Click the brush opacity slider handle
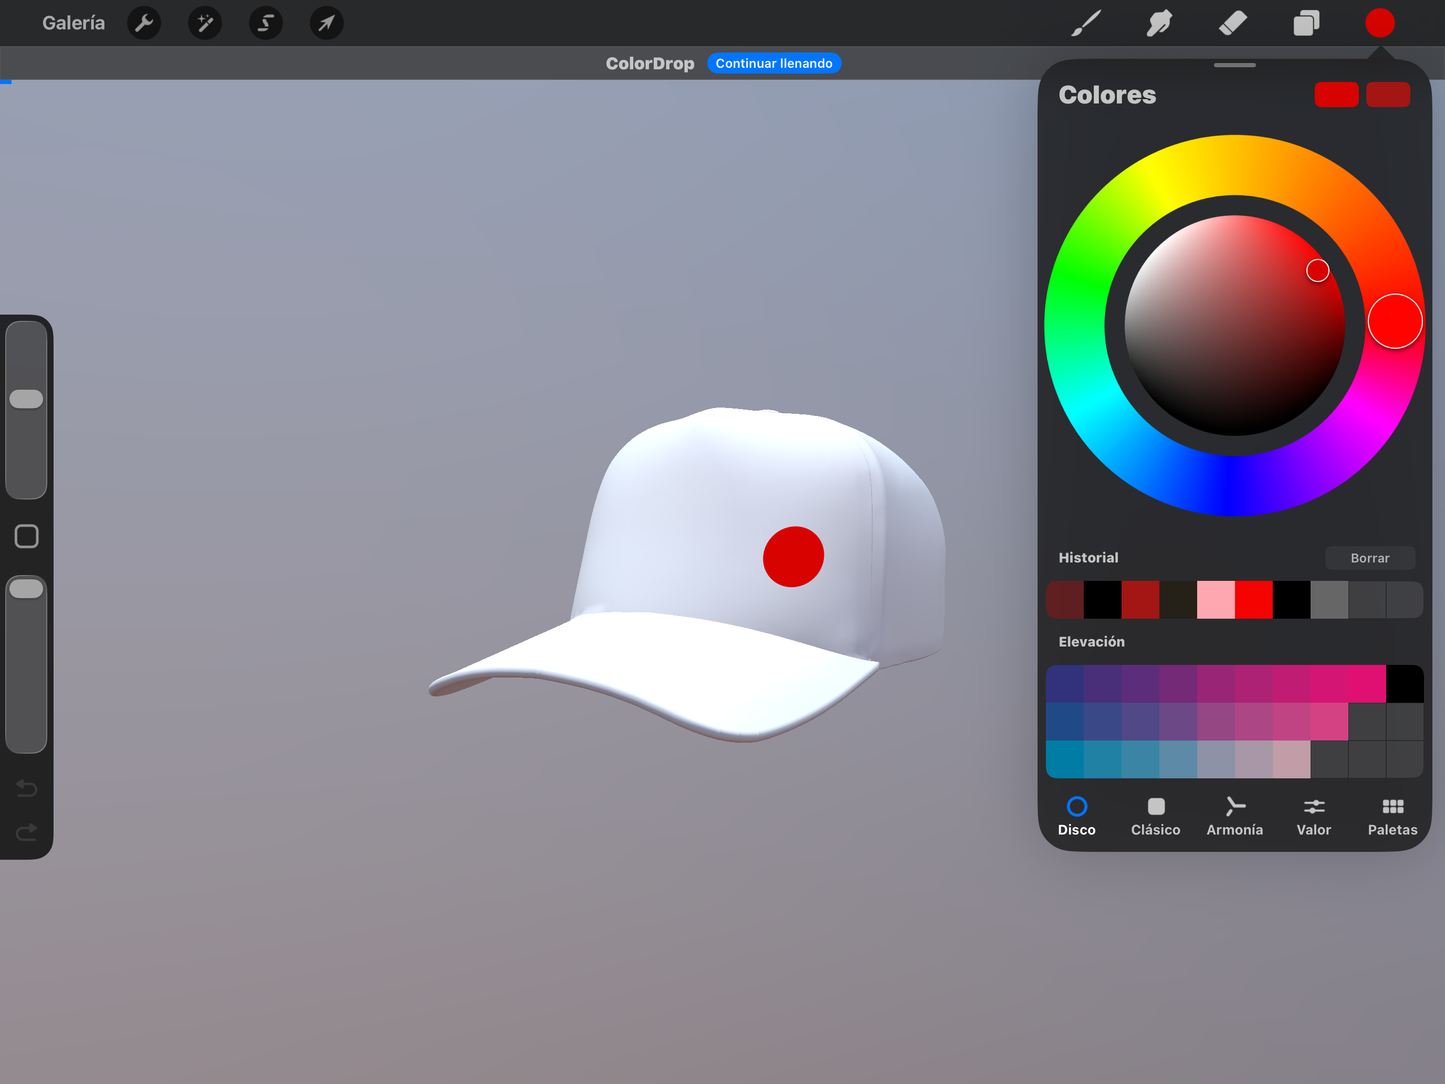 pyautogui.click(x=26, y=589)
